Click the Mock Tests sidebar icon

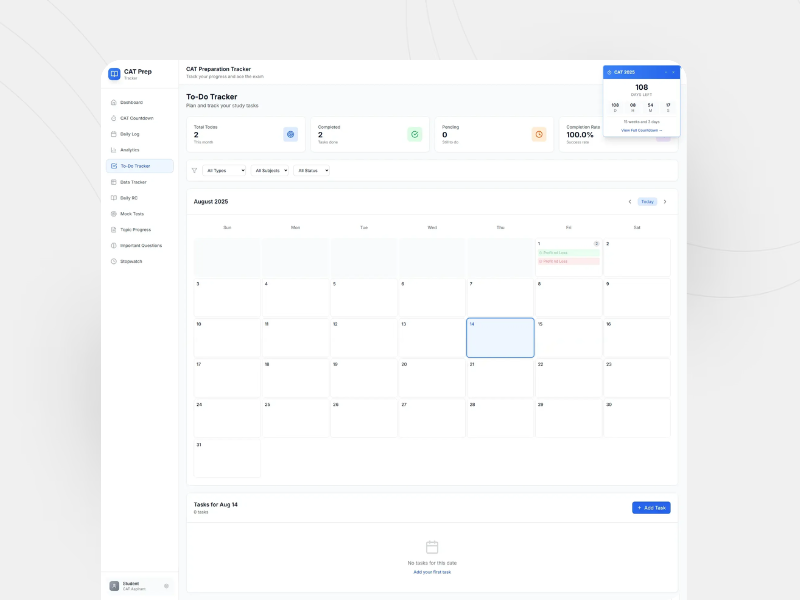click(x=114, y=213)
